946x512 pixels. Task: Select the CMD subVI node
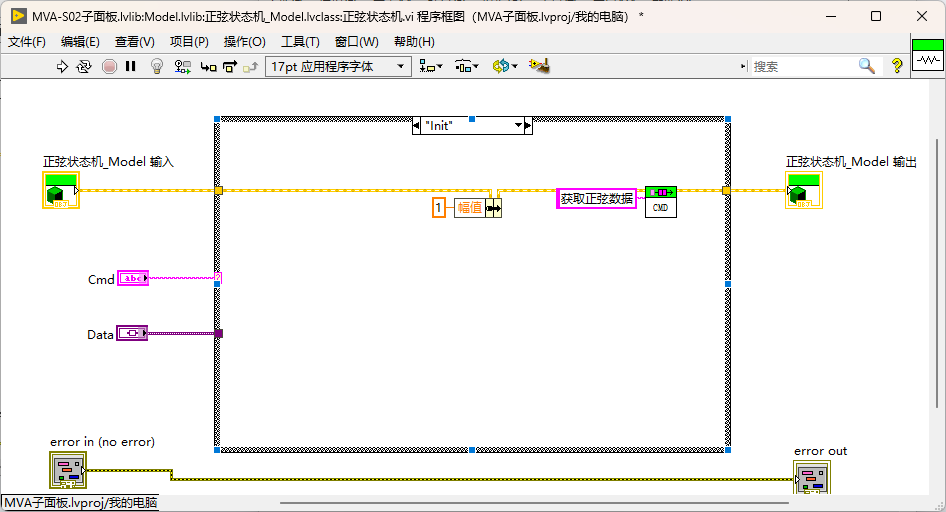(661, 202)
